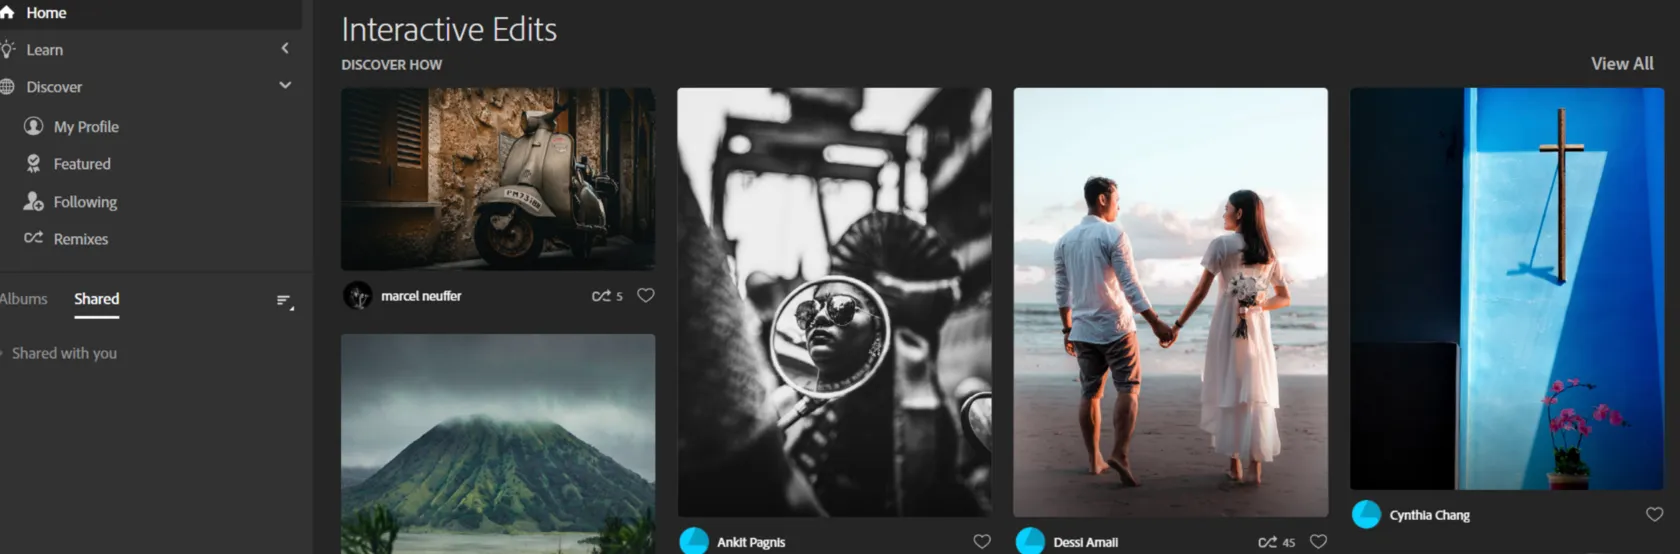
Task: Select the Shared tab
Action: click(x=96, y=299)
